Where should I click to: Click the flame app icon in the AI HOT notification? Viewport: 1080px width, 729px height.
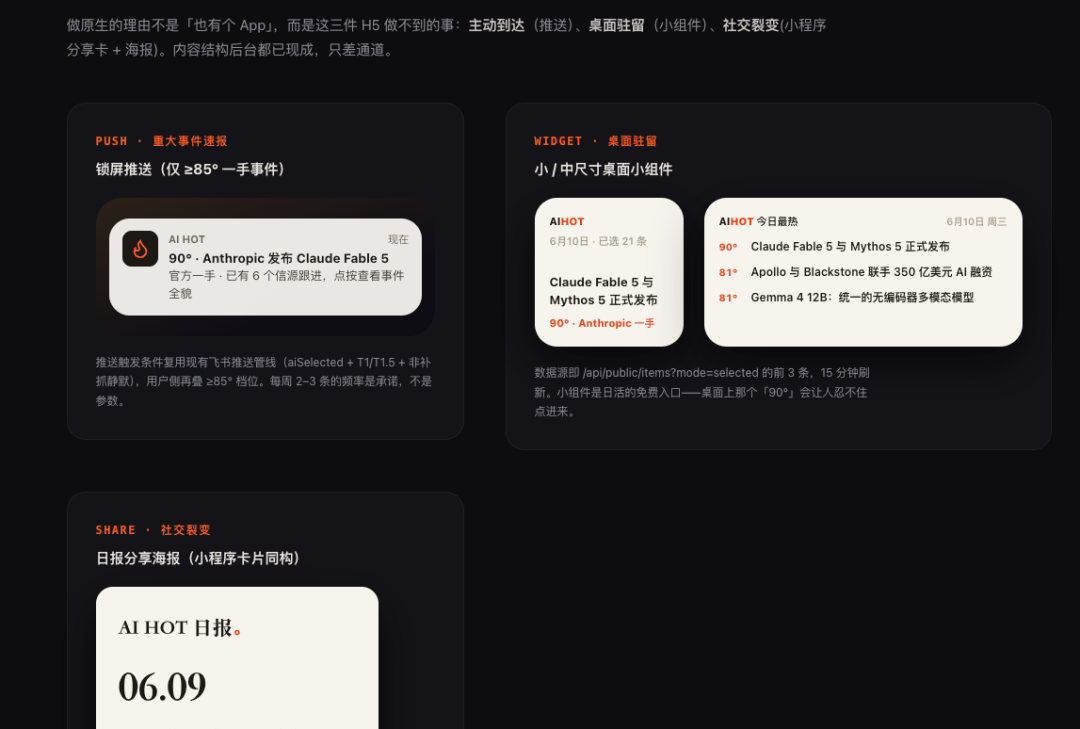[140, 249]
